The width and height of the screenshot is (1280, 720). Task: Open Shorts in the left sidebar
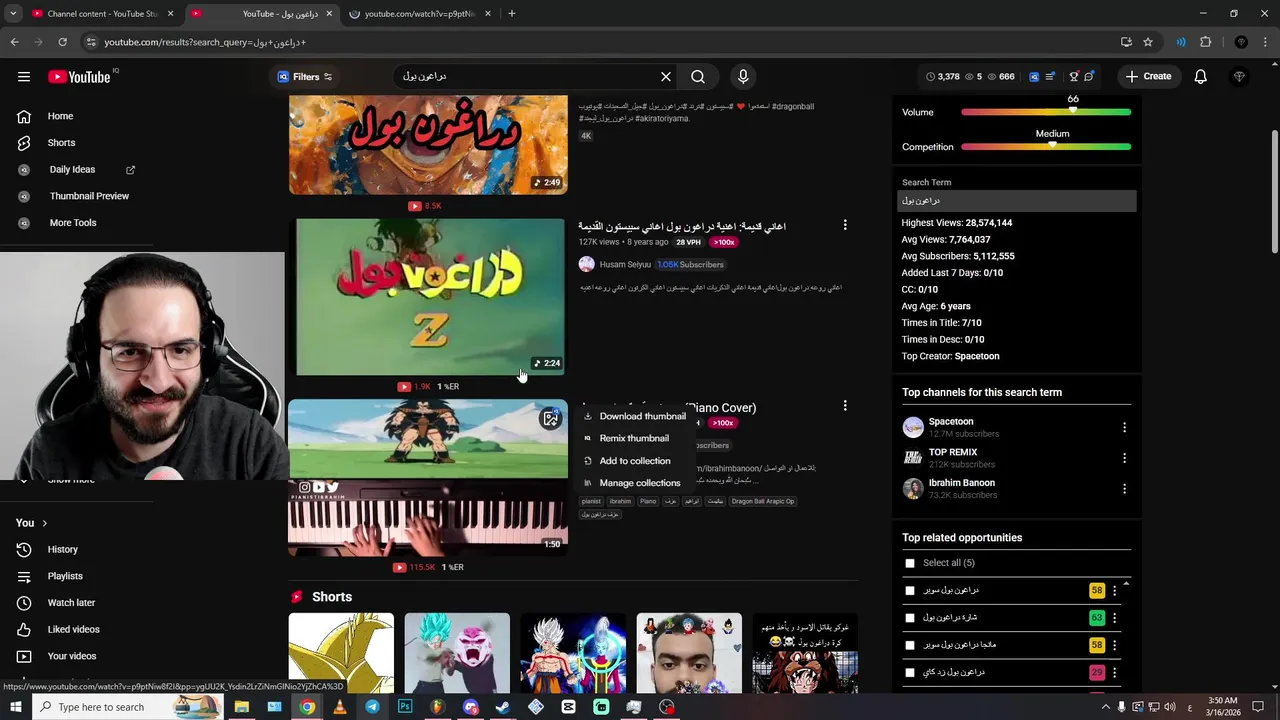pos(61,143)
